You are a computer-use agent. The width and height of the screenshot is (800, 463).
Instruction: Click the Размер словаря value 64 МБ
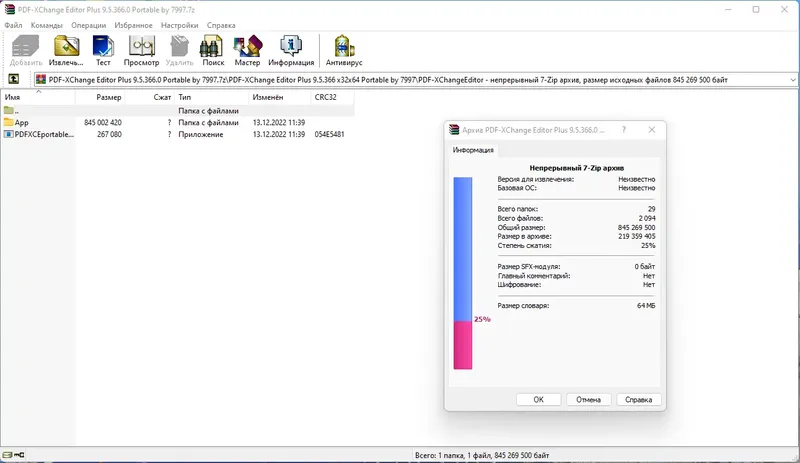pos(646,305)
